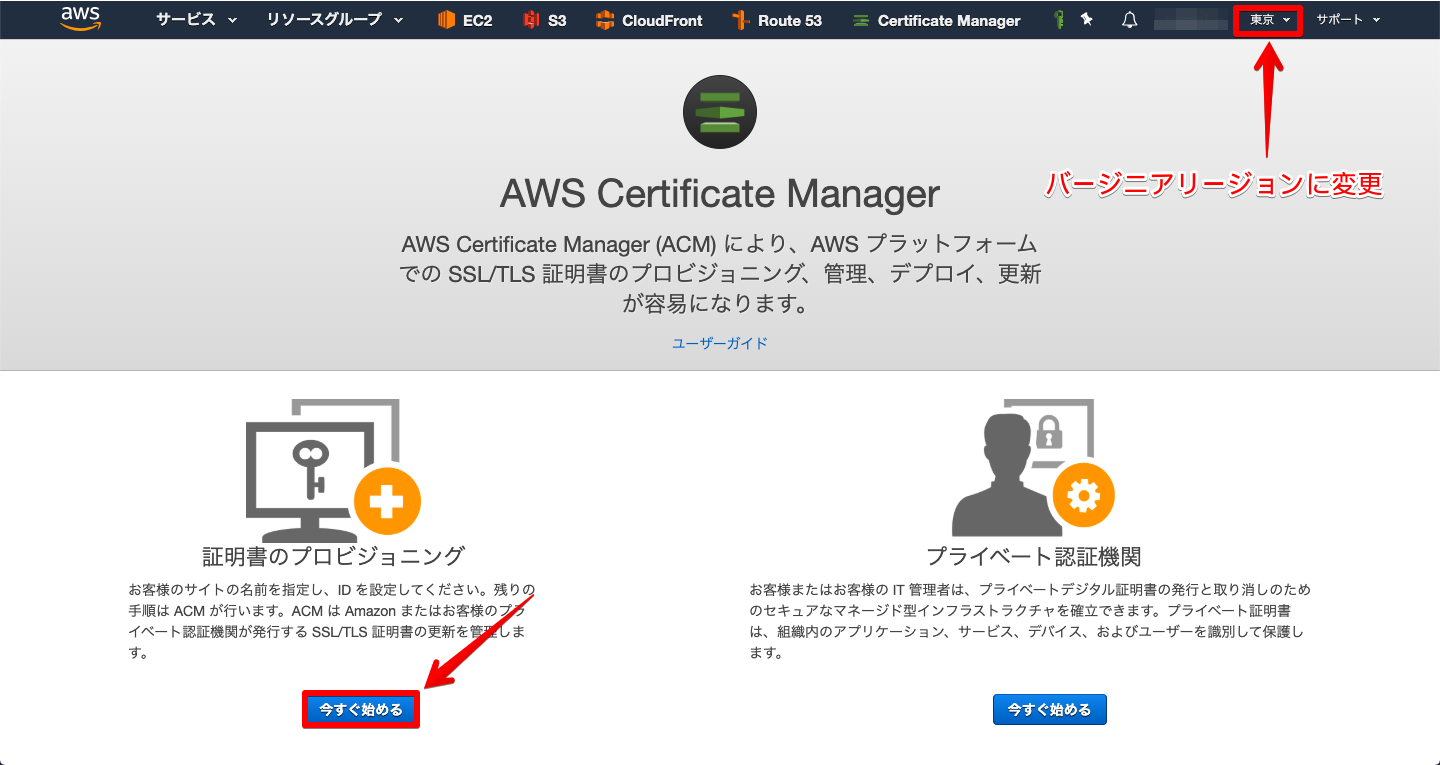This screenshot has height=765, width=1440.
Task: Open the Certificate Manager shortcut
Action: [935, 19]
